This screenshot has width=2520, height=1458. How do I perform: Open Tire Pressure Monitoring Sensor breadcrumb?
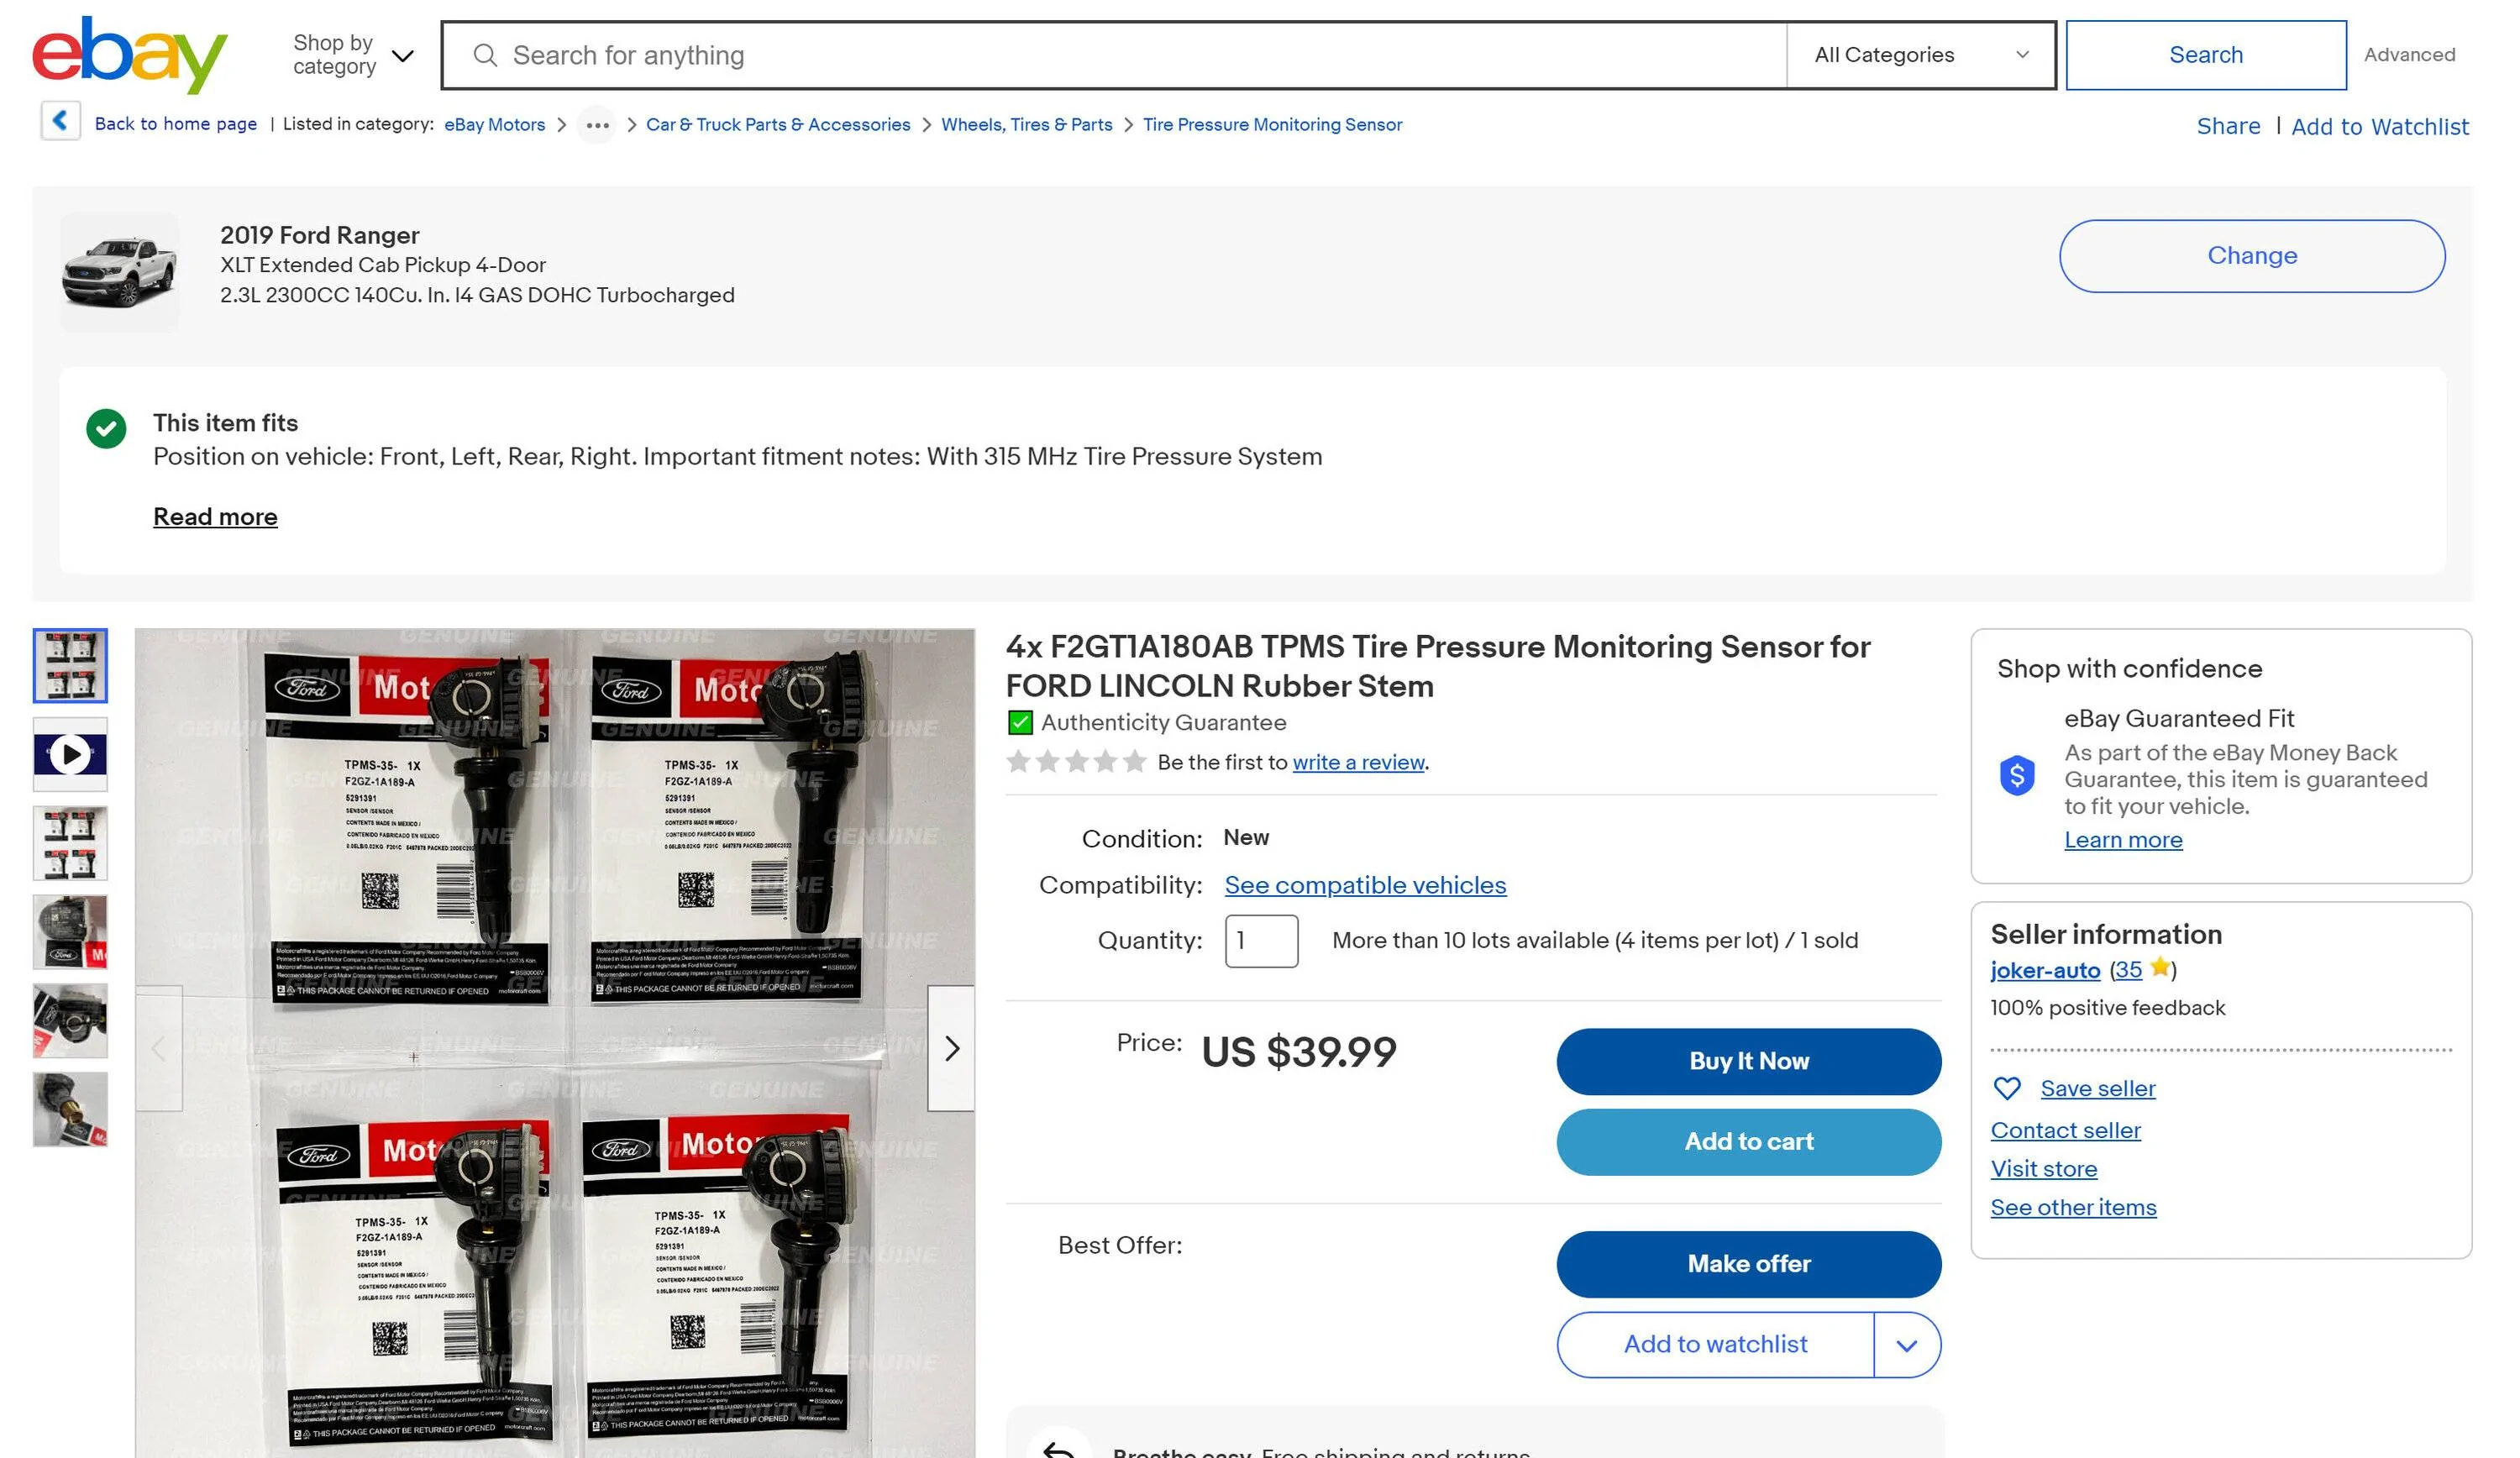pyautogui.click(x=1272, y=125)
